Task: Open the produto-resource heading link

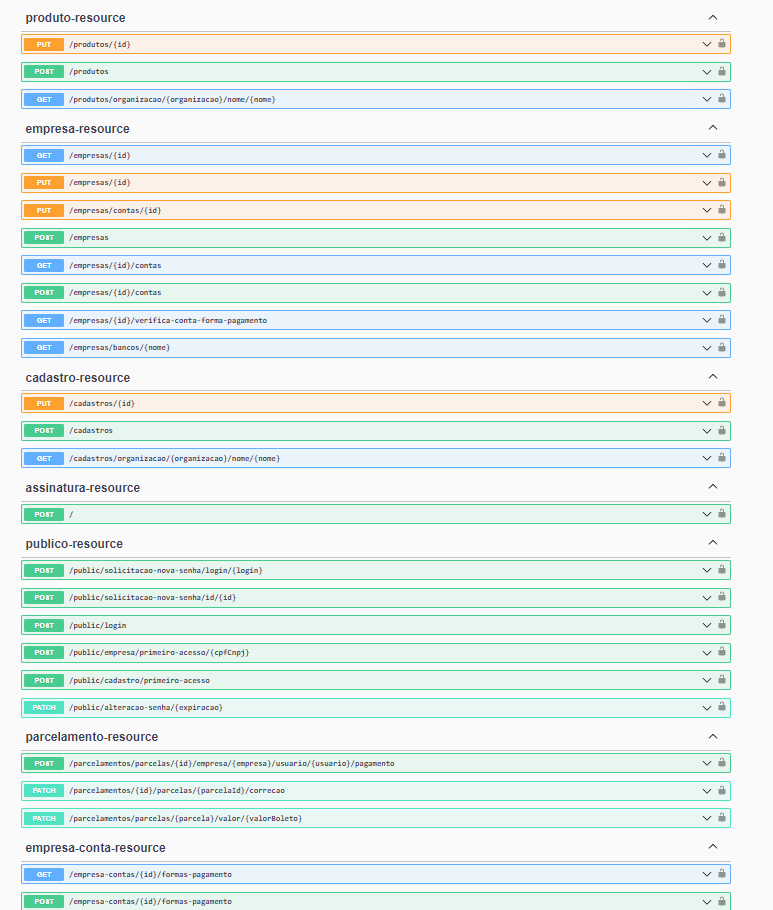Action: coord(75,18)
